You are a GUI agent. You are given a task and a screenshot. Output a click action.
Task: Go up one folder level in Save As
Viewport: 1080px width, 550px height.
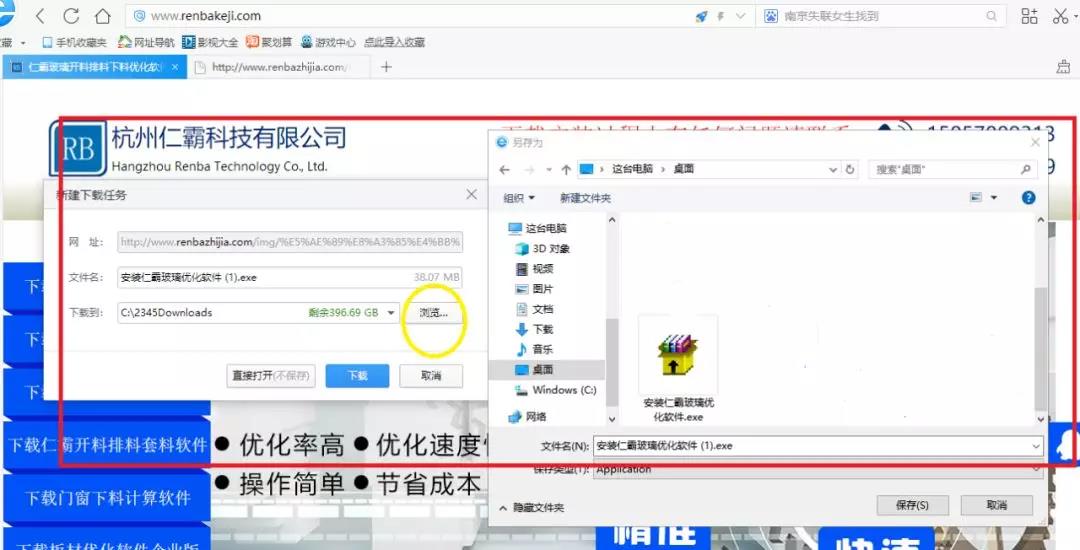tap(566, 169)
